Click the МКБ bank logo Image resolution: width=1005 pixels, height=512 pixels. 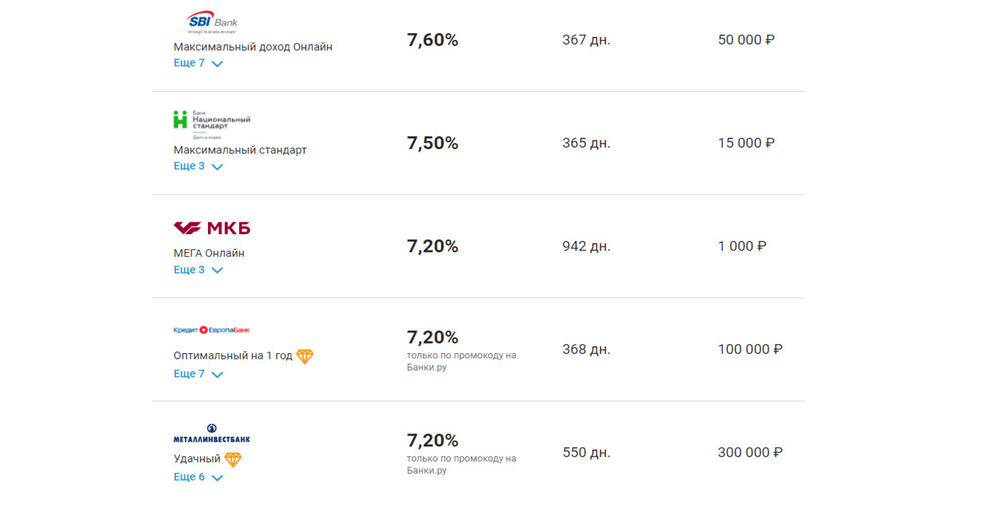point(212,228)
